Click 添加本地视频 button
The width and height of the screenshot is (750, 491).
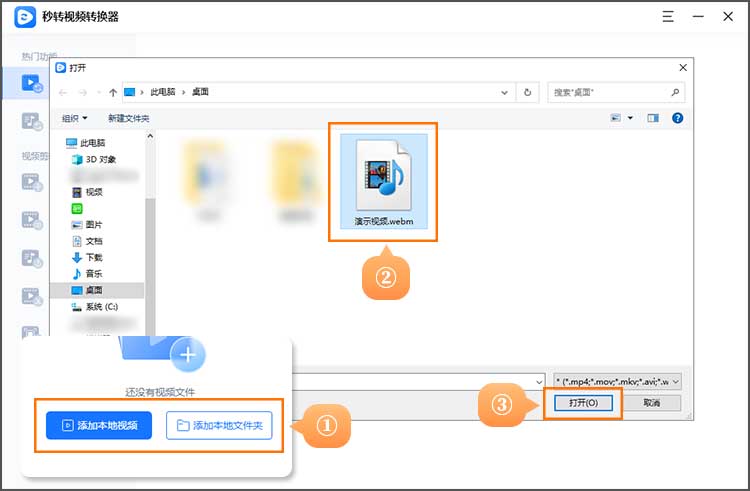coord(98,425)
